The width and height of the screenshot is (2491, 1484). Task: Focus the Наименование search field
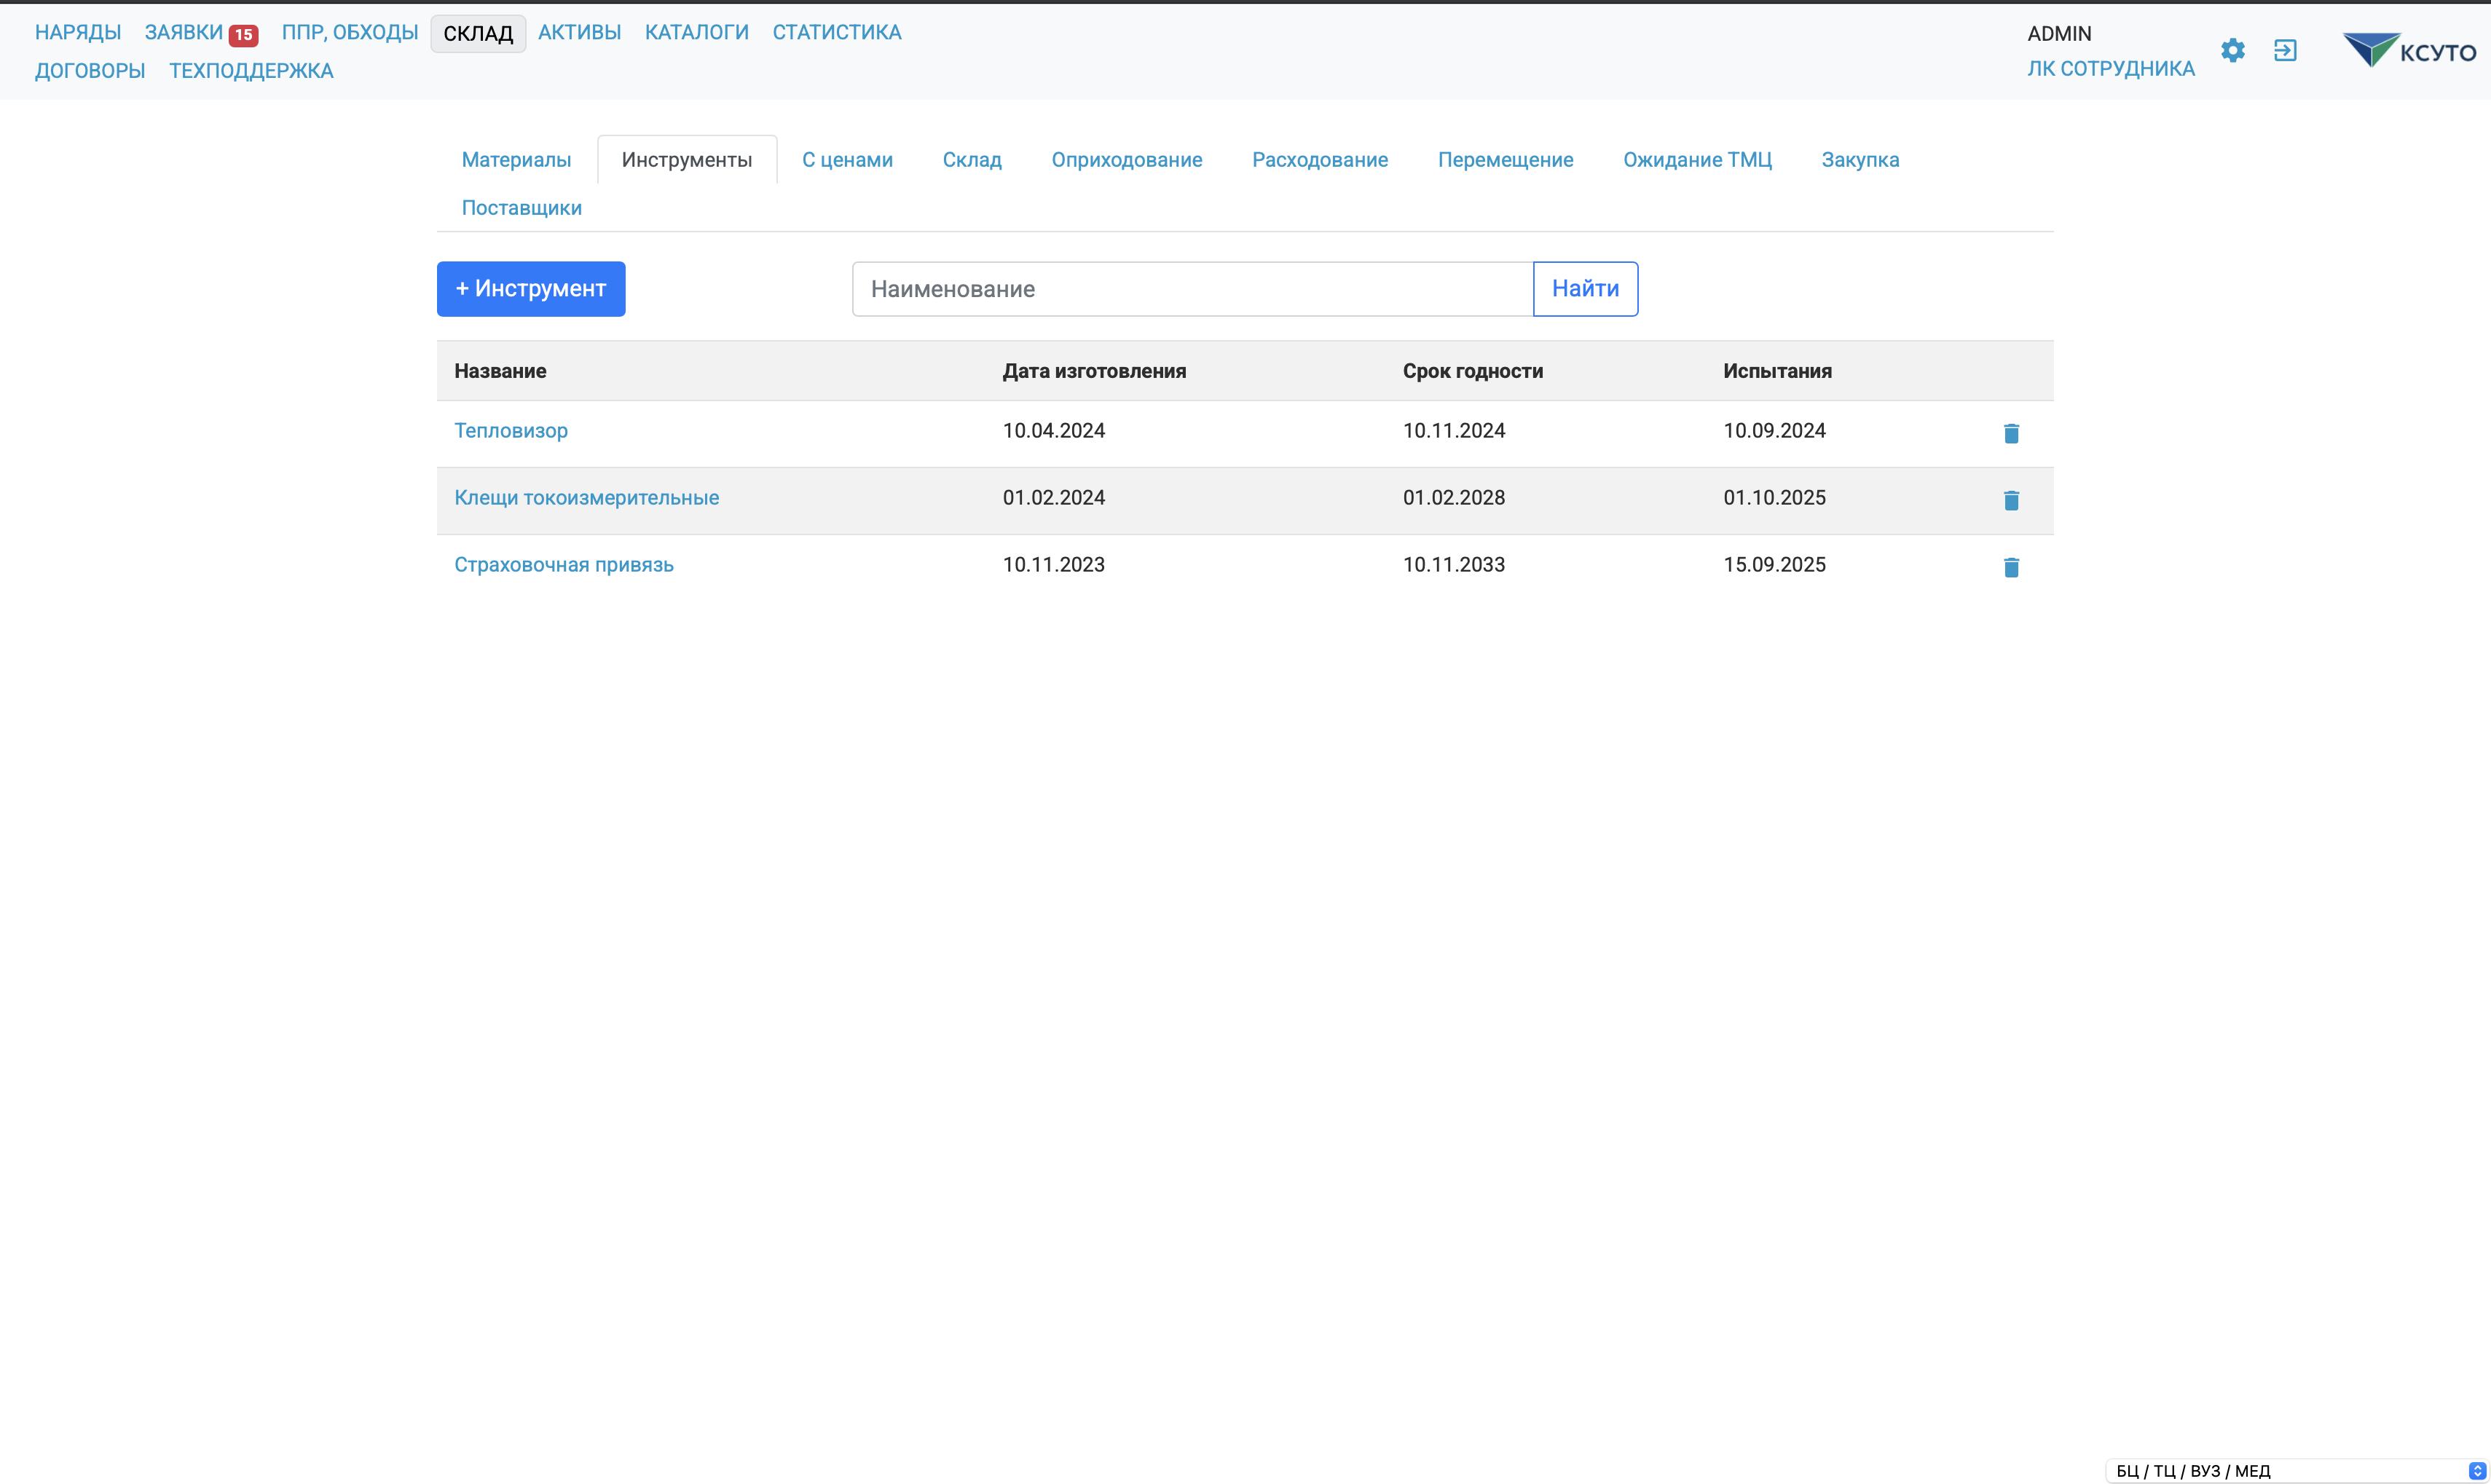click(x=1191, y=289)
